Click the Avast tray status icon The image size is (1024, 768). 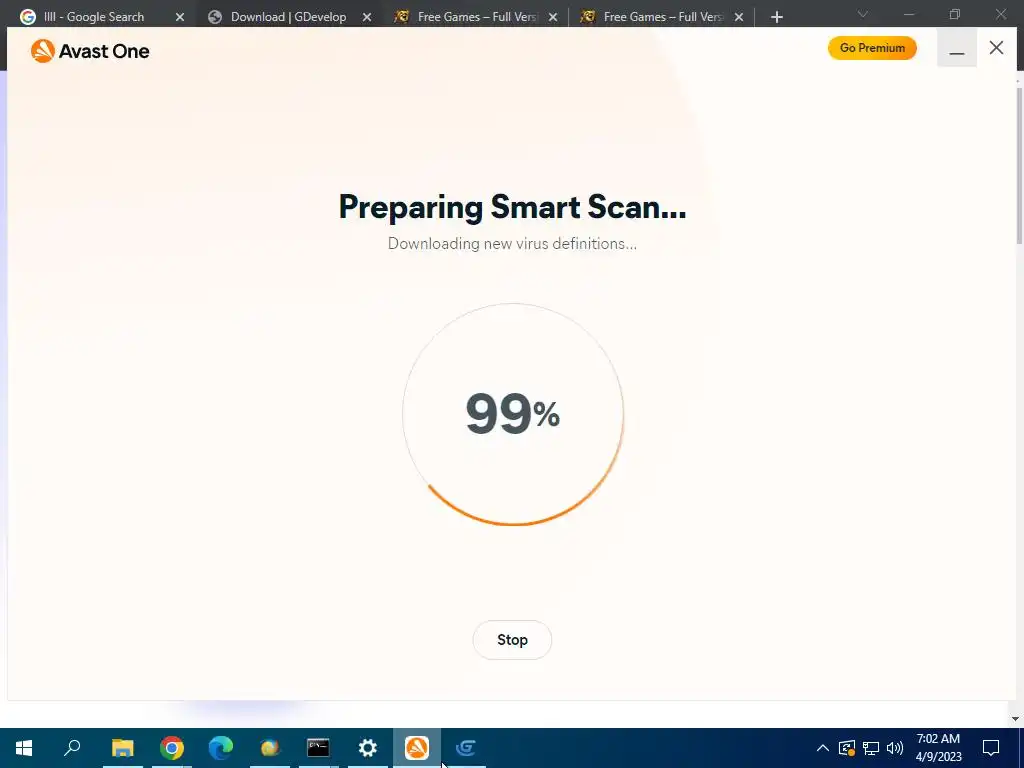846,748
